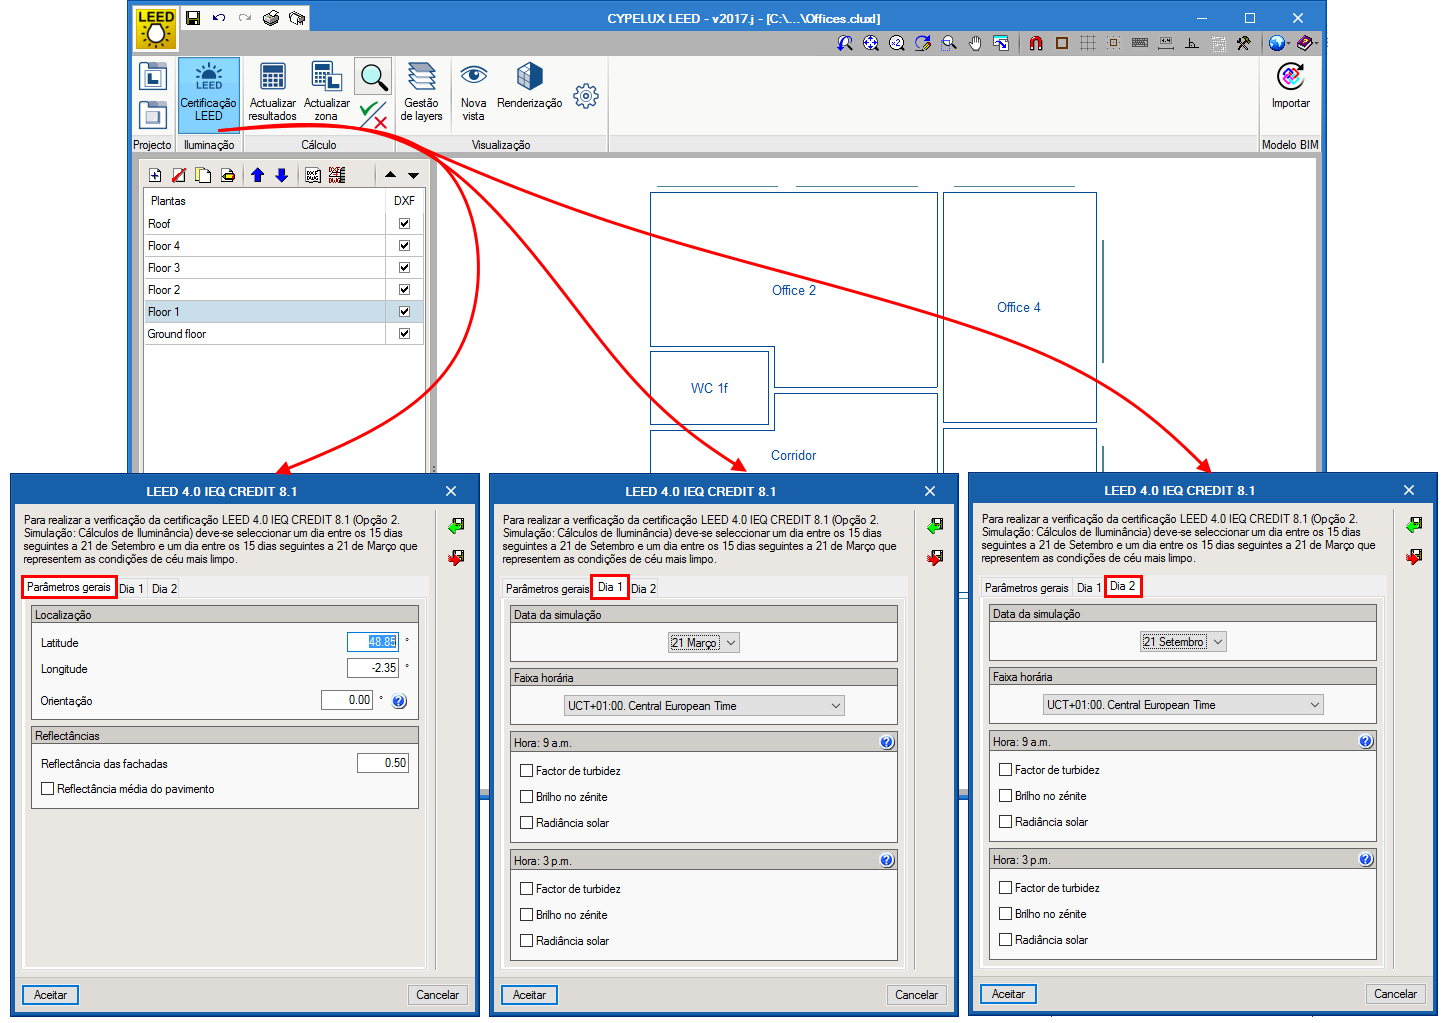The width and height of the screenshot is (1447, 1023).
Task: Click Office 4 room label in plan
Action: (1019, 307)
